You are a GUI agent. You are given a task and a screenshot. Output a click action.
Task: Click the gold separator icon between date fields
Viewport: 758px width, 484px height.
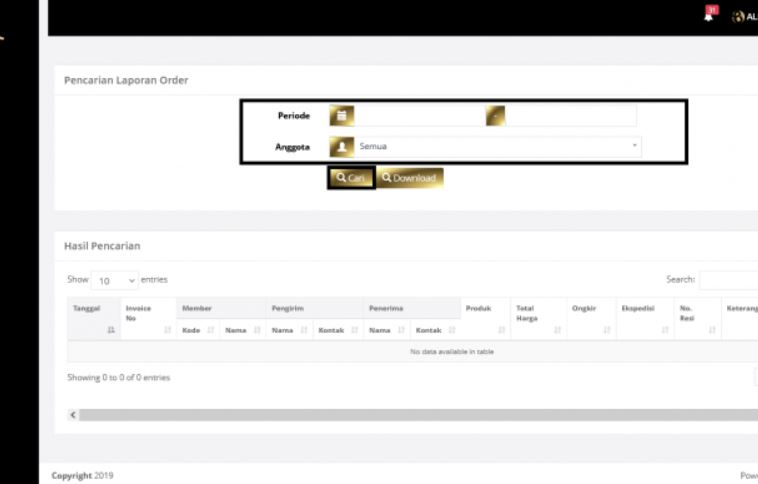[495, 116]
